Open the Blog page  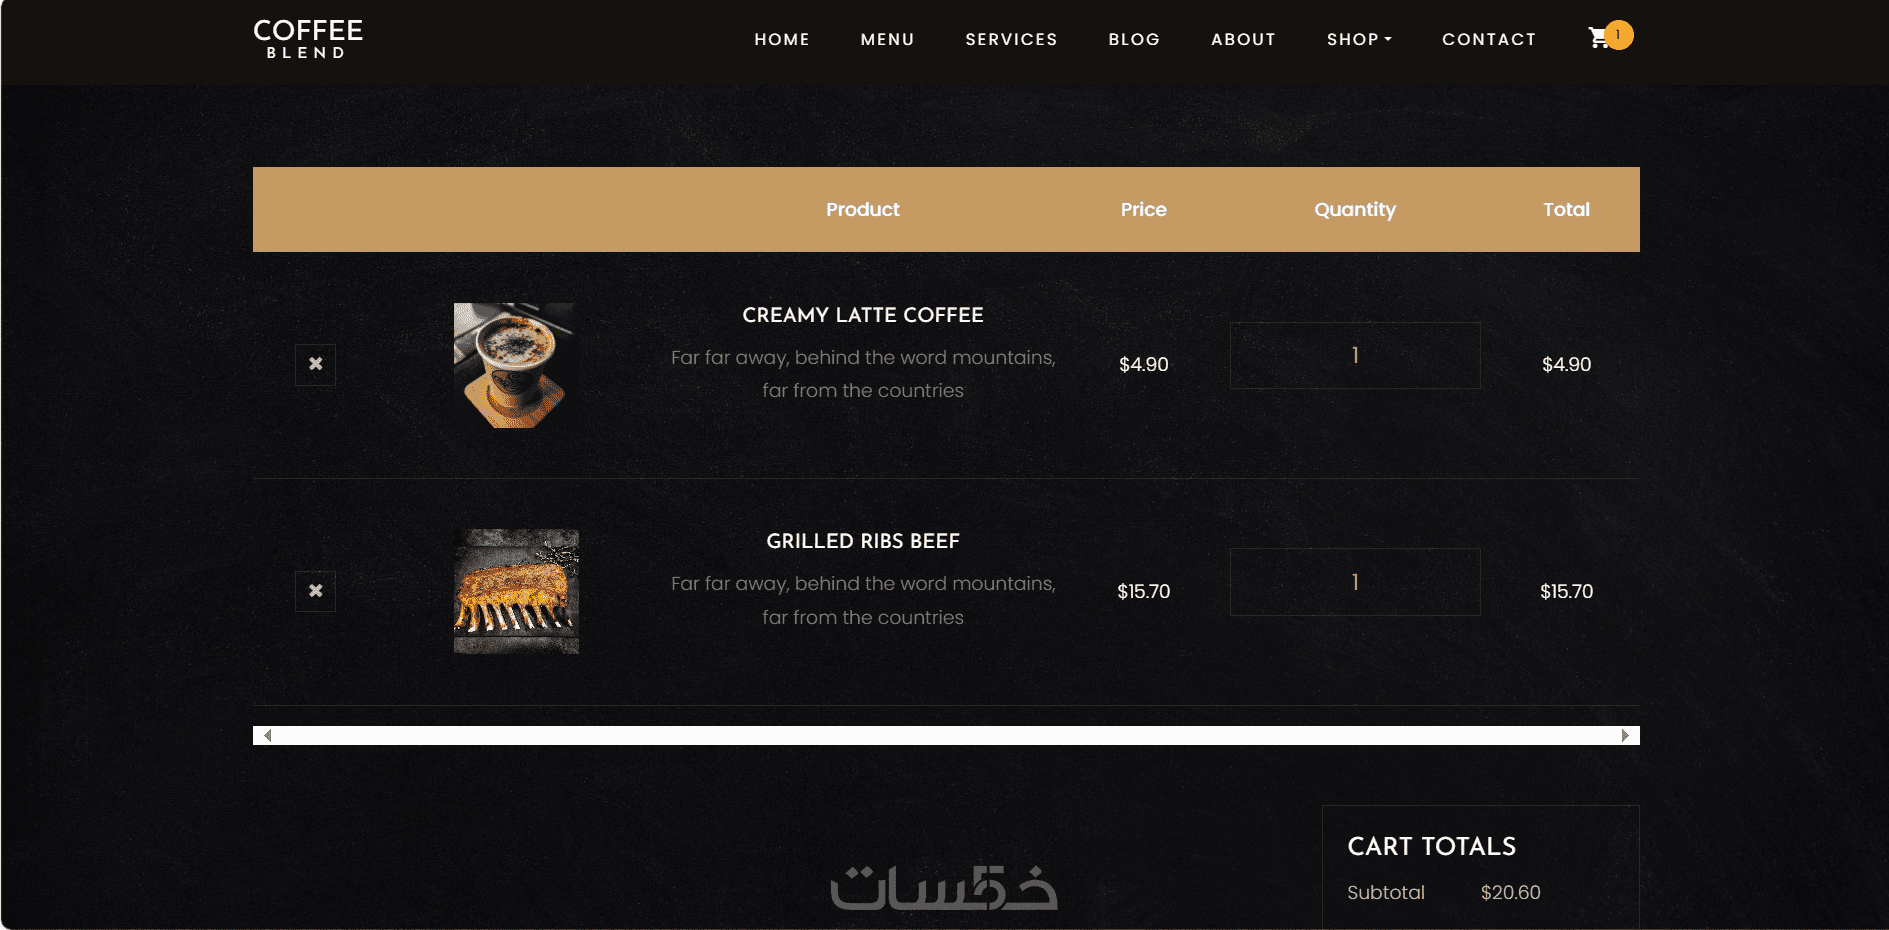click(1134, 39)
